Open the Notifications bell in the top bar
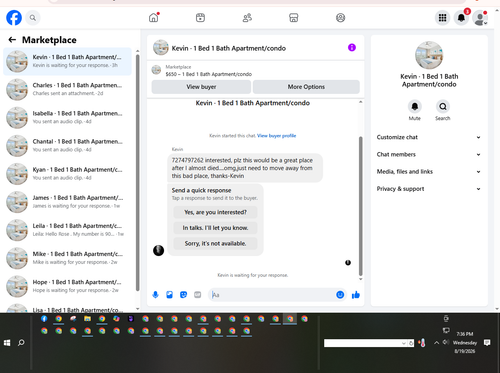Viewport: 500px width, 373px height. pos(461,18)
